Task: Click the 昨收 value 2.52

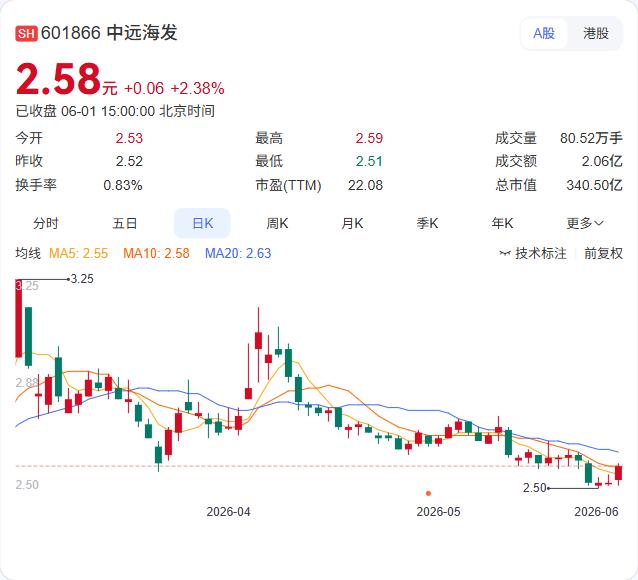Action: tap(129, 161)
